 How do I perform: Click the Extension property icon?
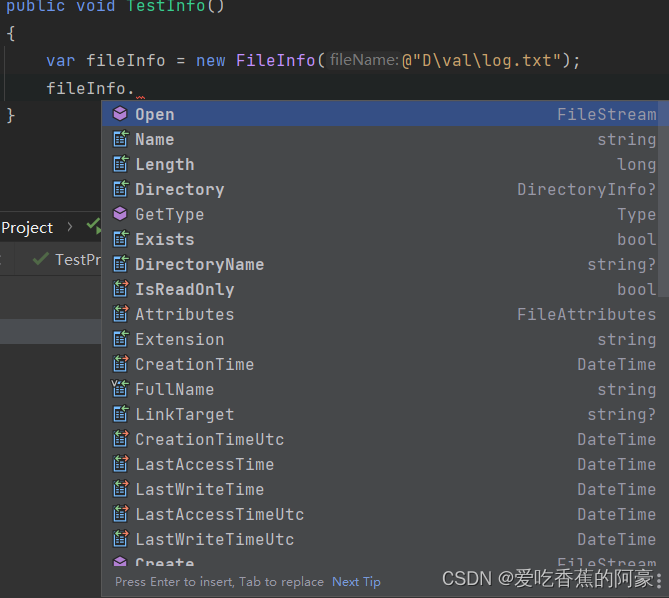click(x=120, y=339)
